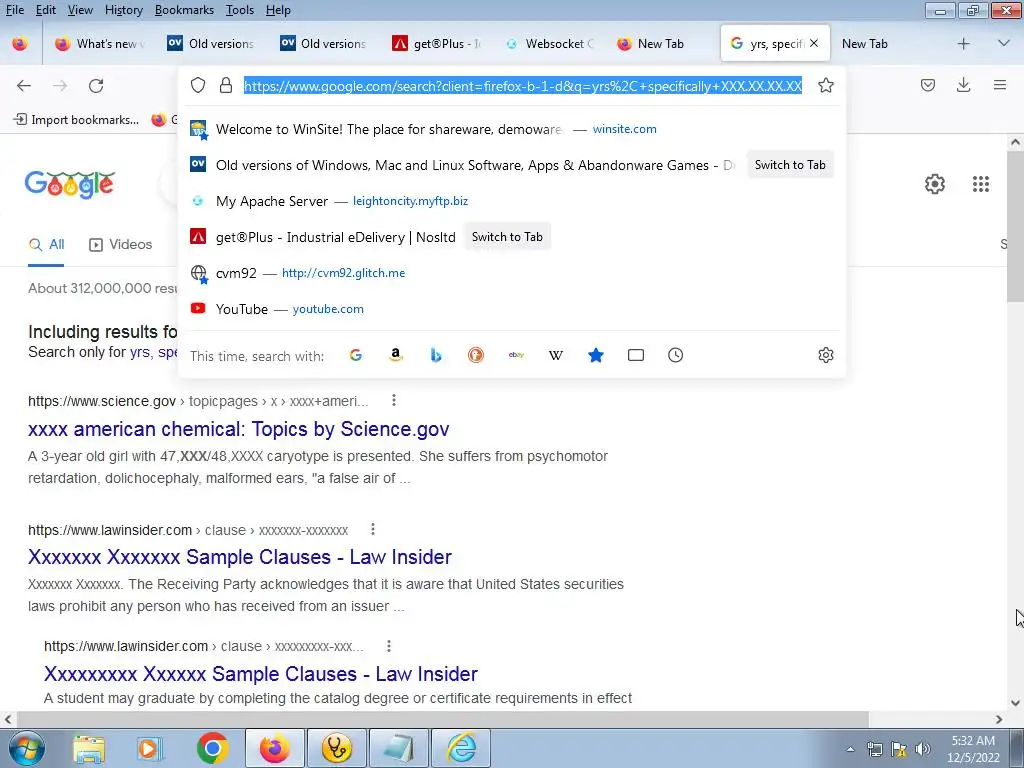Click the horizontal scrollbar at bottom

tap(441, 719)
